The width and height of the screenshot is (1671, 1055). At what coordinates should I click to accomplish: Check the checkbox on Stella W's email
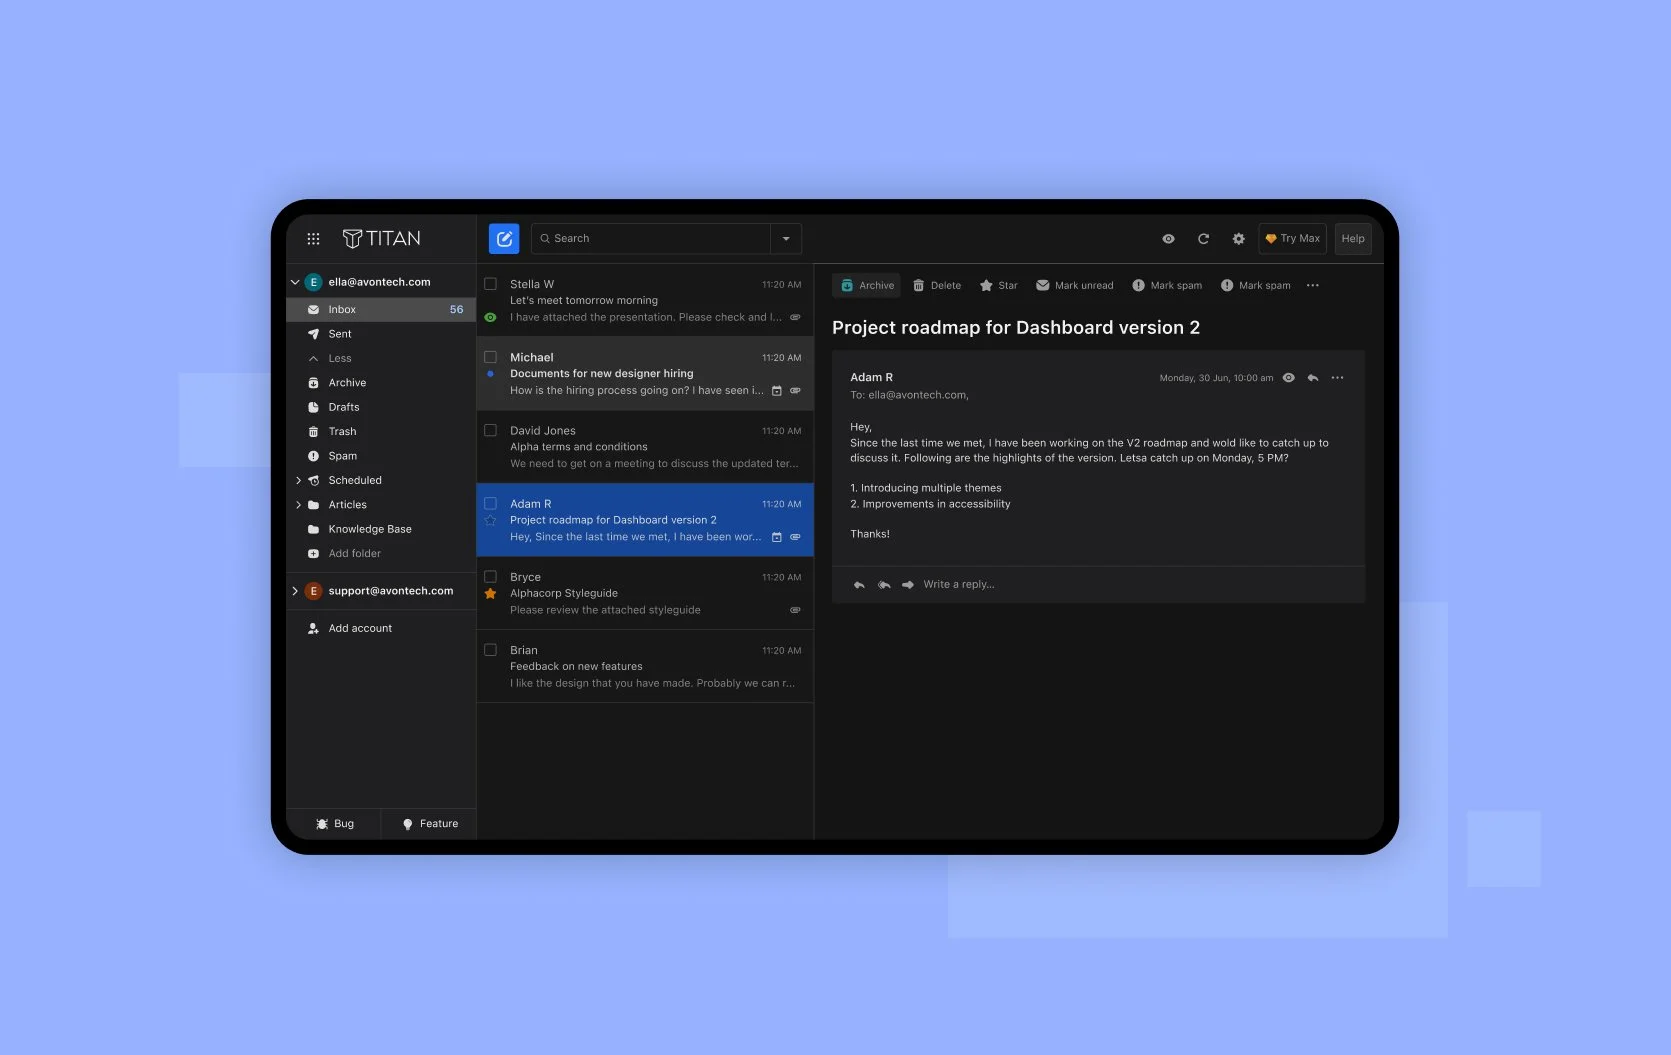pyautogui.click(x=491, y=283)
